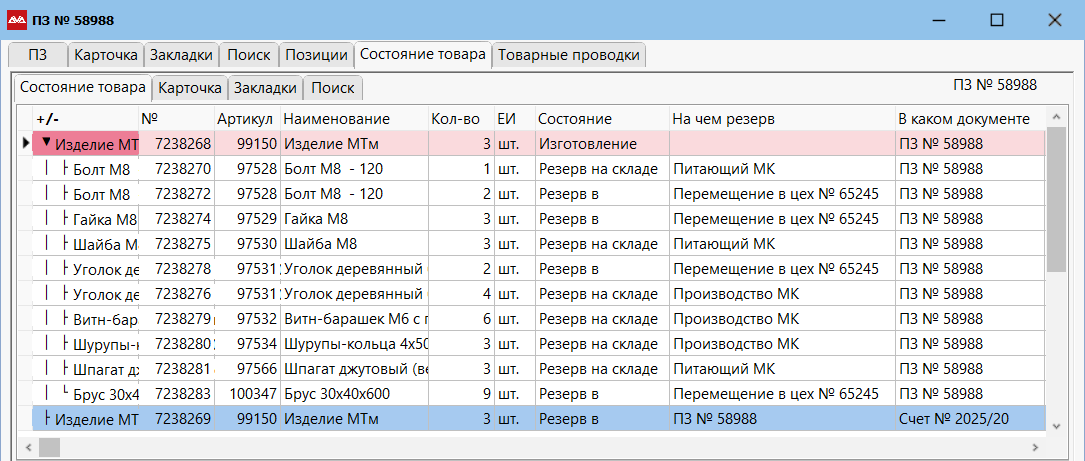The height and width of the screenshot is (461, 1085).
Task: Sort by the Состояние column header
Action: (575, 119)
